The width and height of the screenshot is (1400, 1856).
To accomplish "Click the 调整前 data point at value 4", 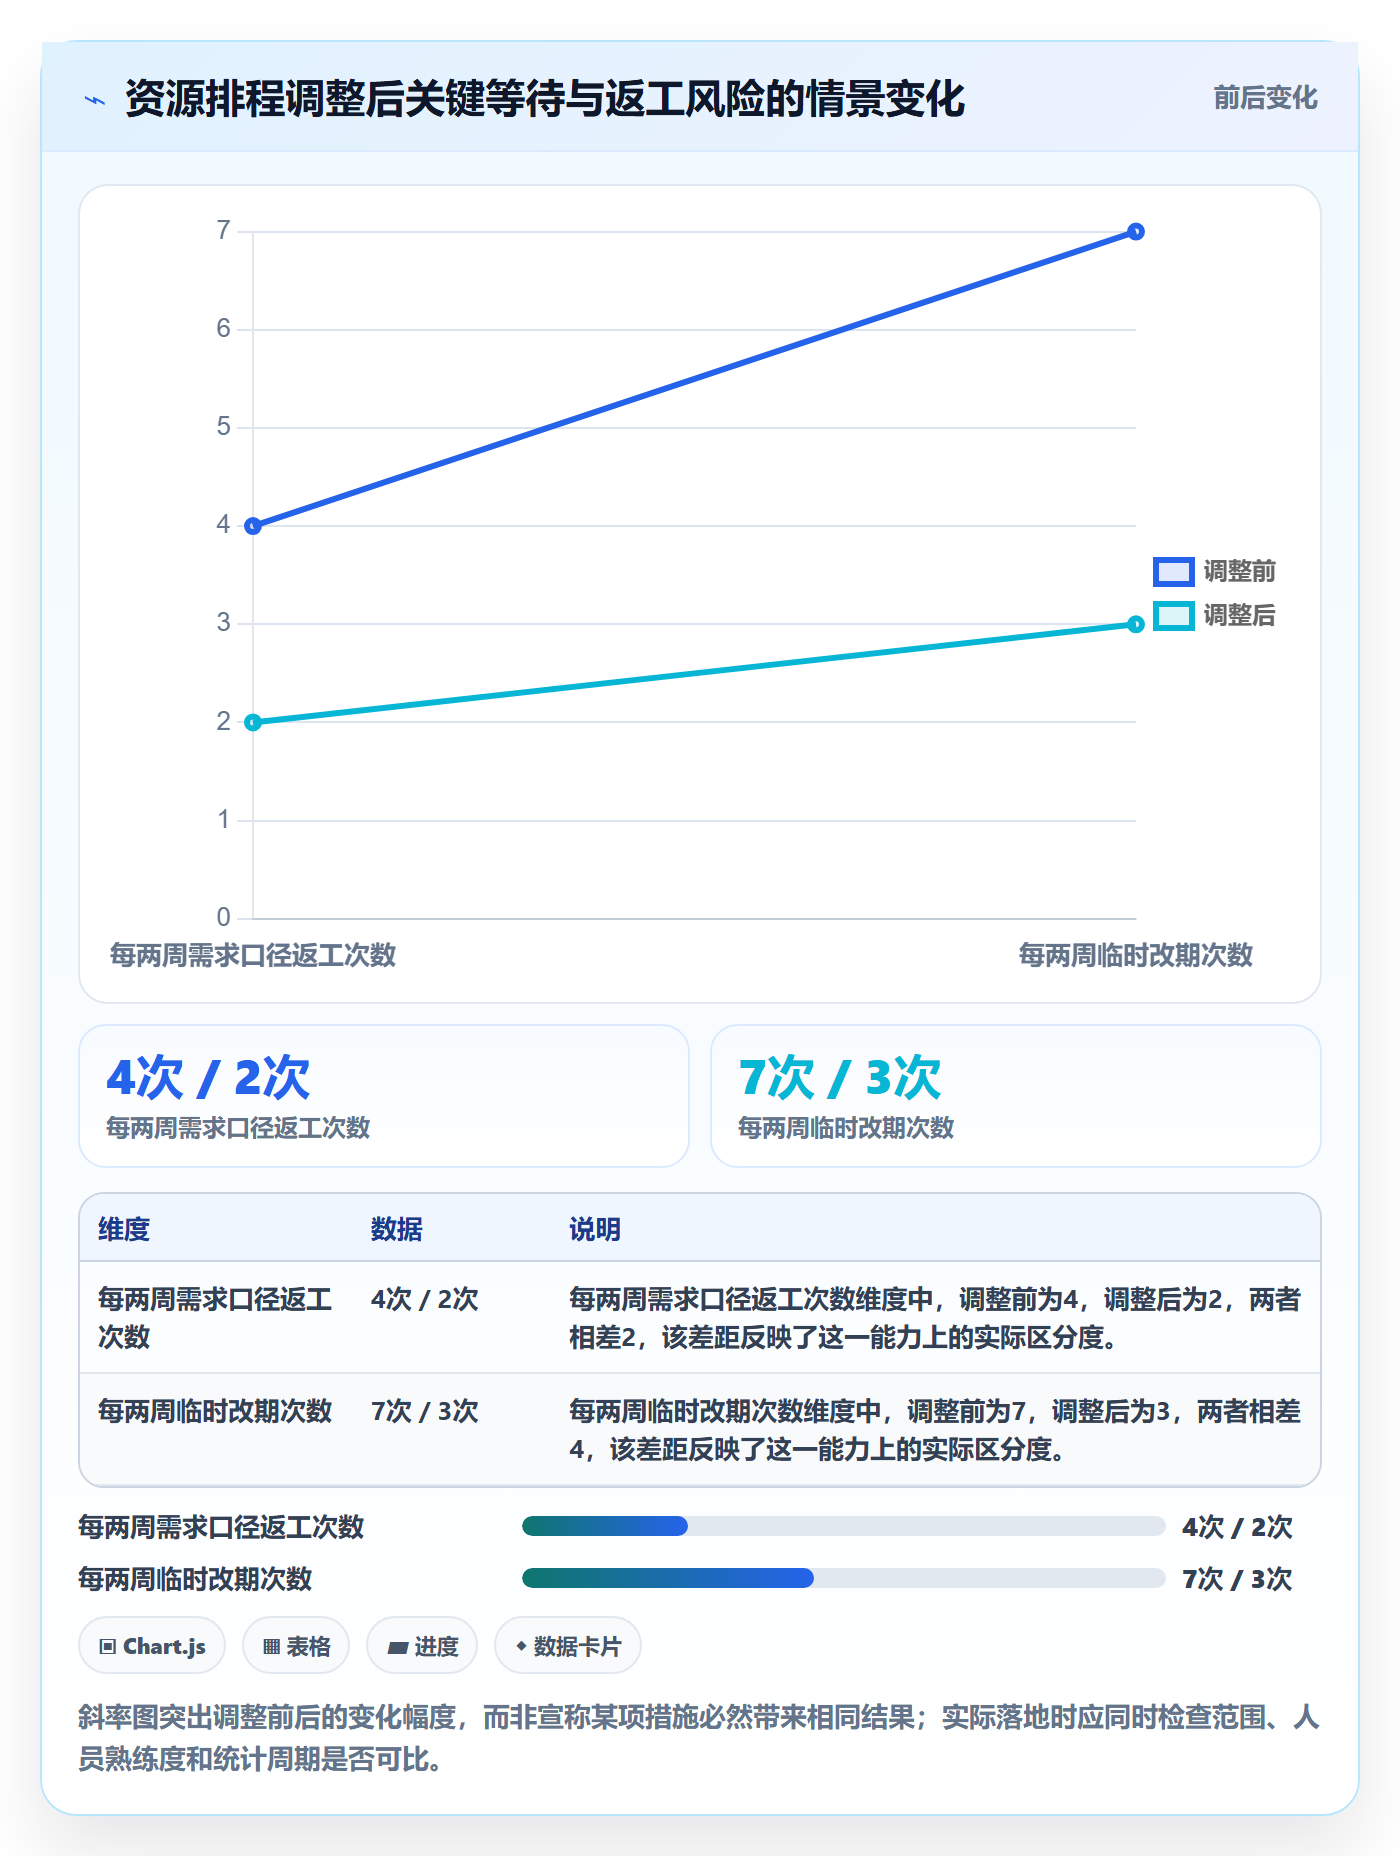I will [x=253, y=526].
